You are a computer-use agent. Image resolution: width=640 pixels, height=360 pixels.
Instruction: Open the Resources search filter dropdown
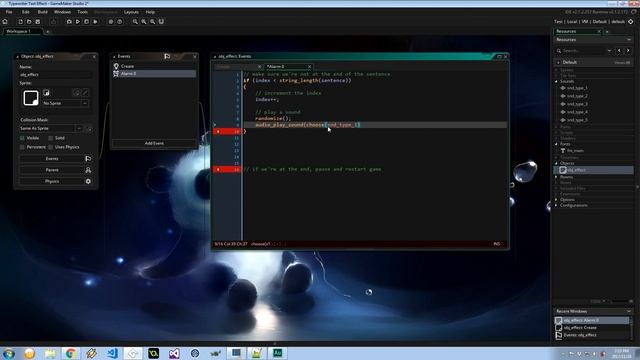coord(609,51)
